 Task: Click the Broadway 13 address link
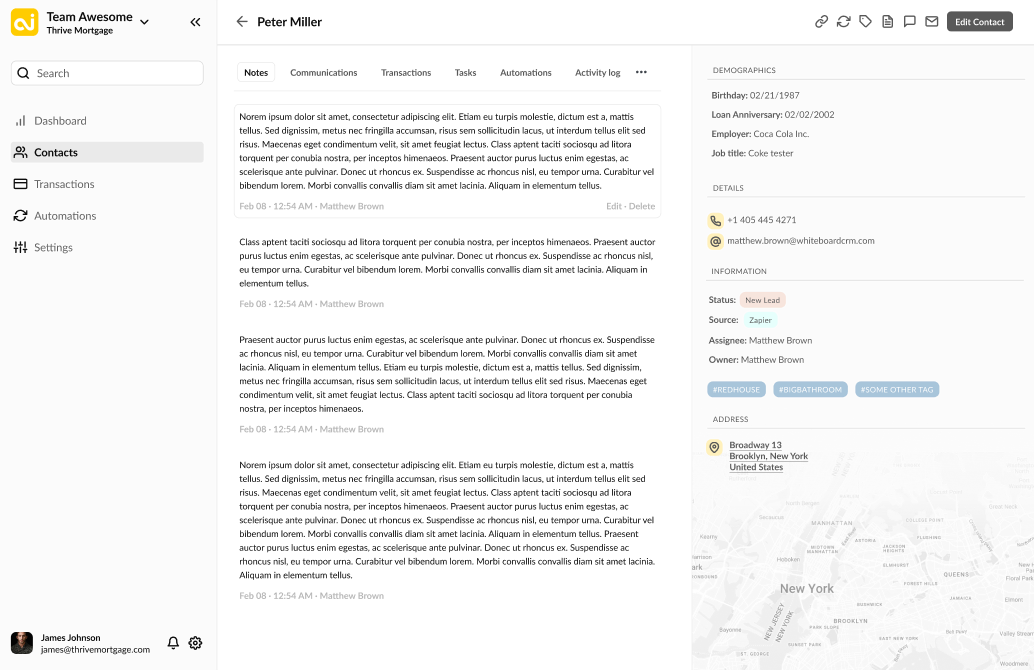point(755,445)
